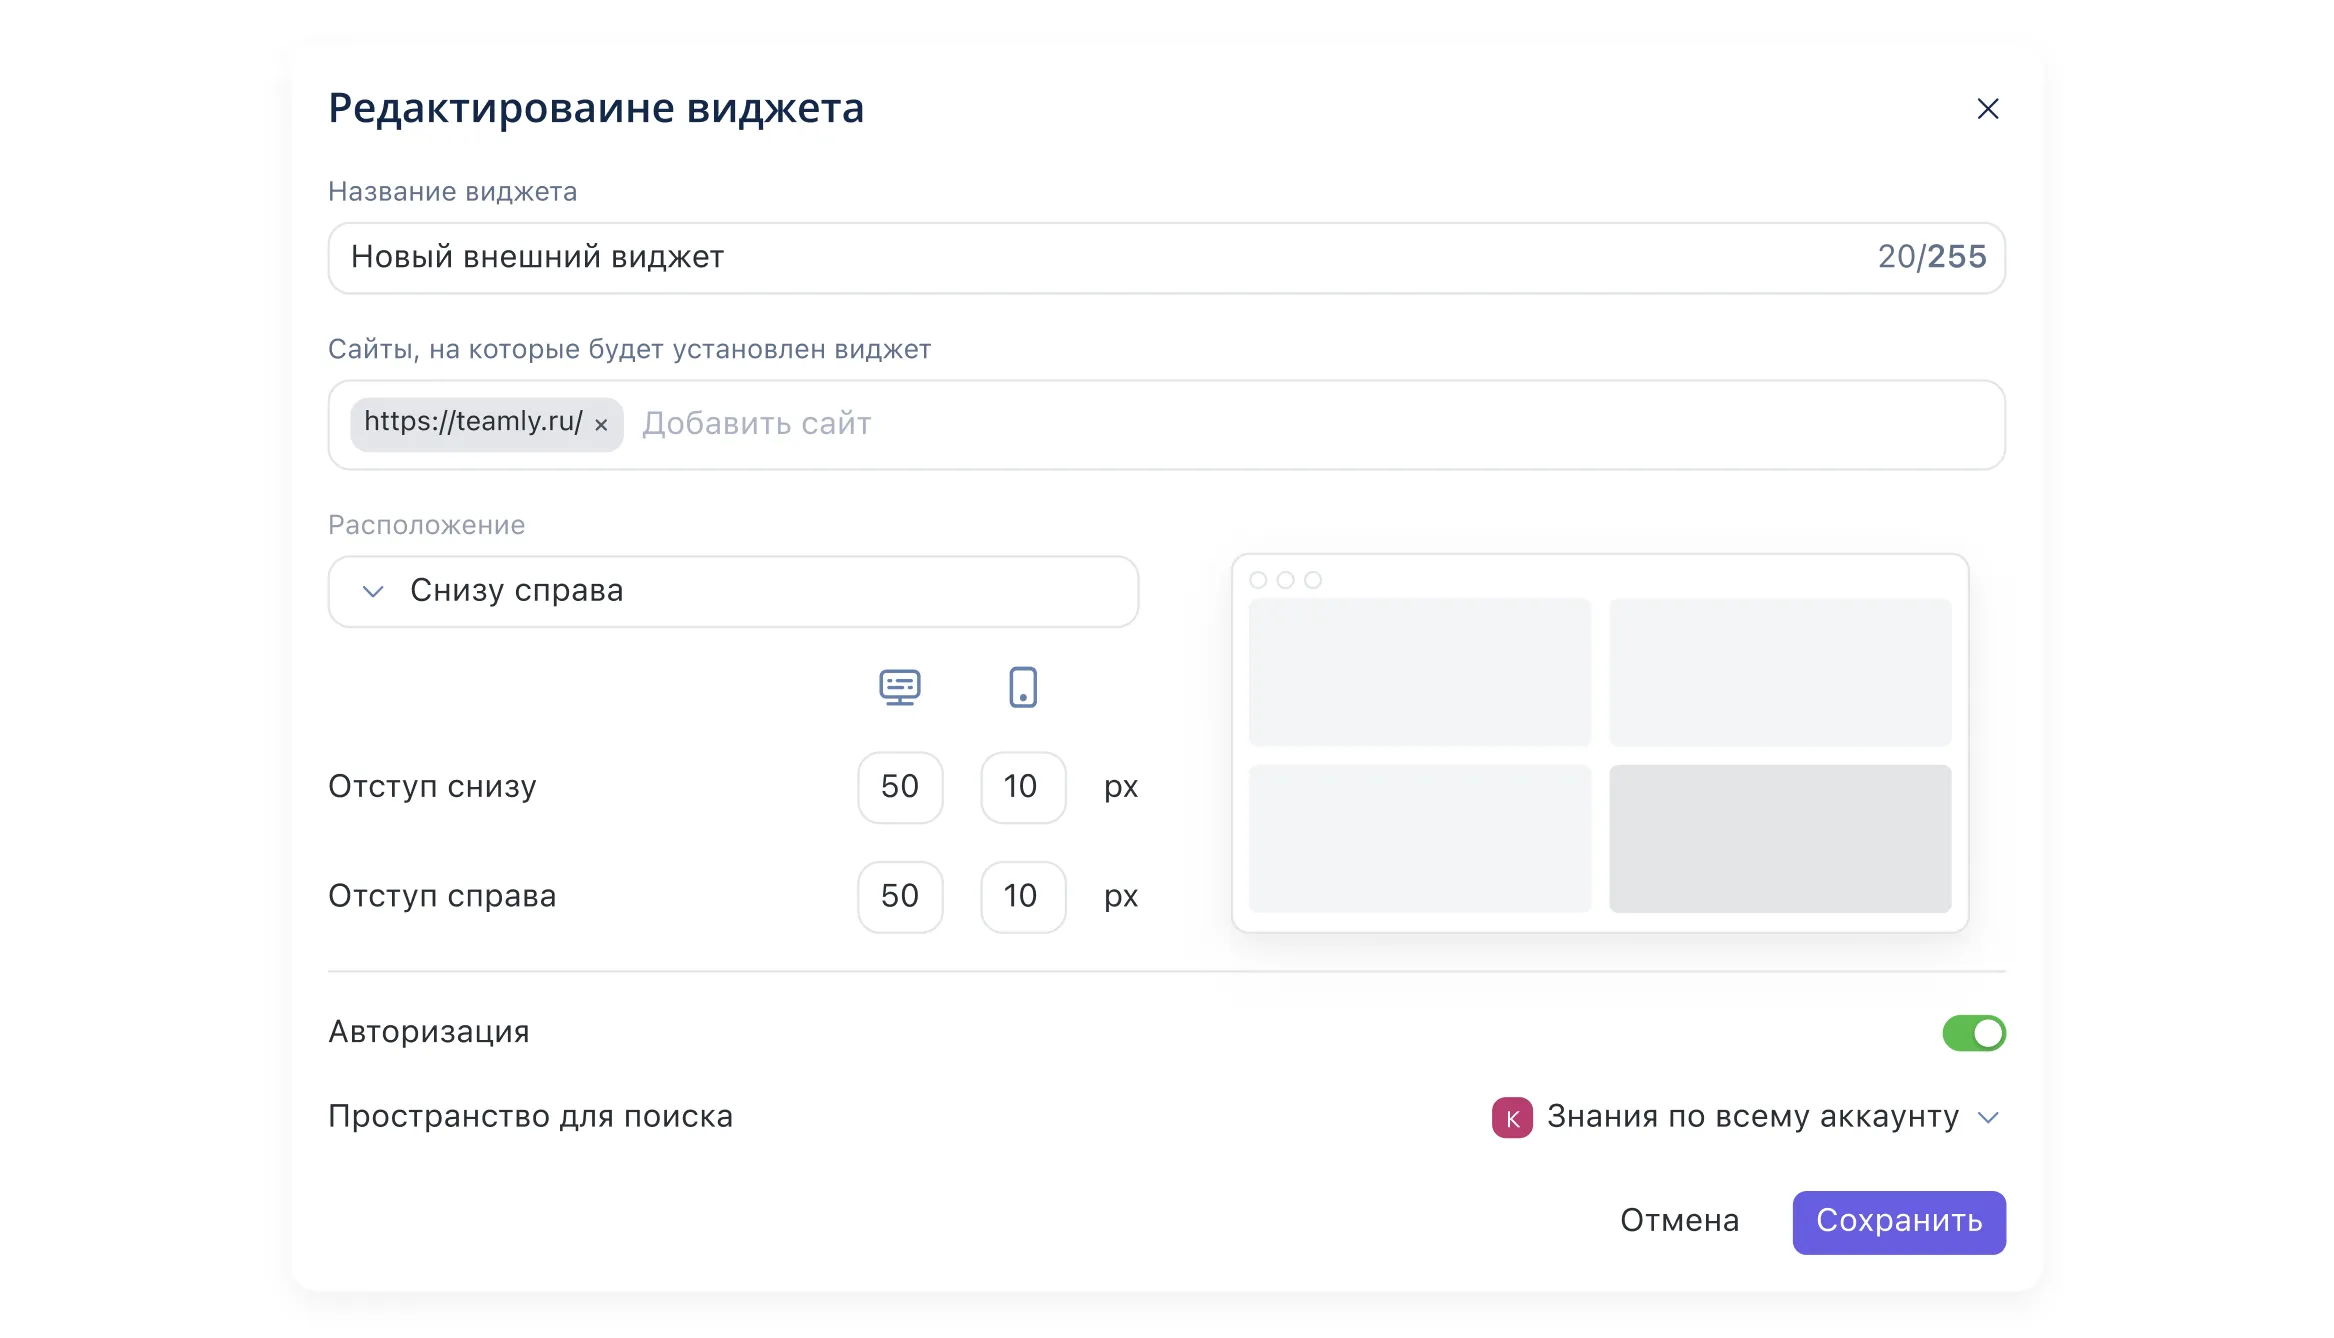Click the pink K space avatar
Image resolution: width=2334 pixels, height=1338 pixels.
click(1511, 1117)
